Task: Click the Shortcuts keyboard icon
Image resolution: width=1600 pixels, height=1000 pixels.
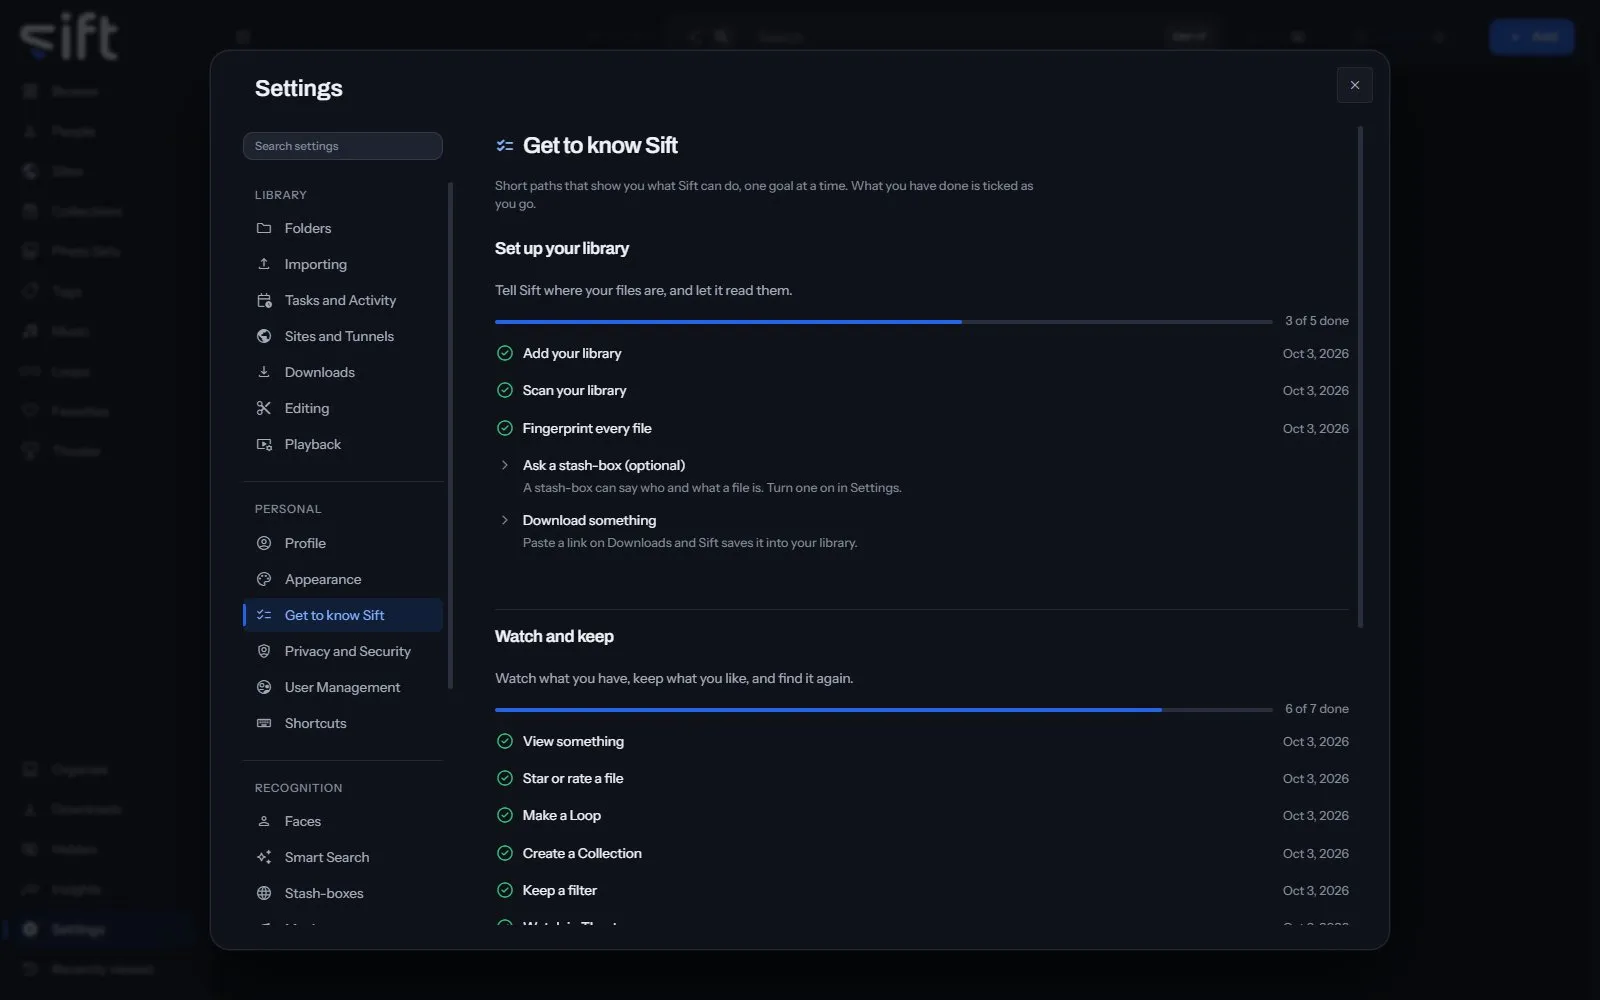Action: [x=264, y=723]
